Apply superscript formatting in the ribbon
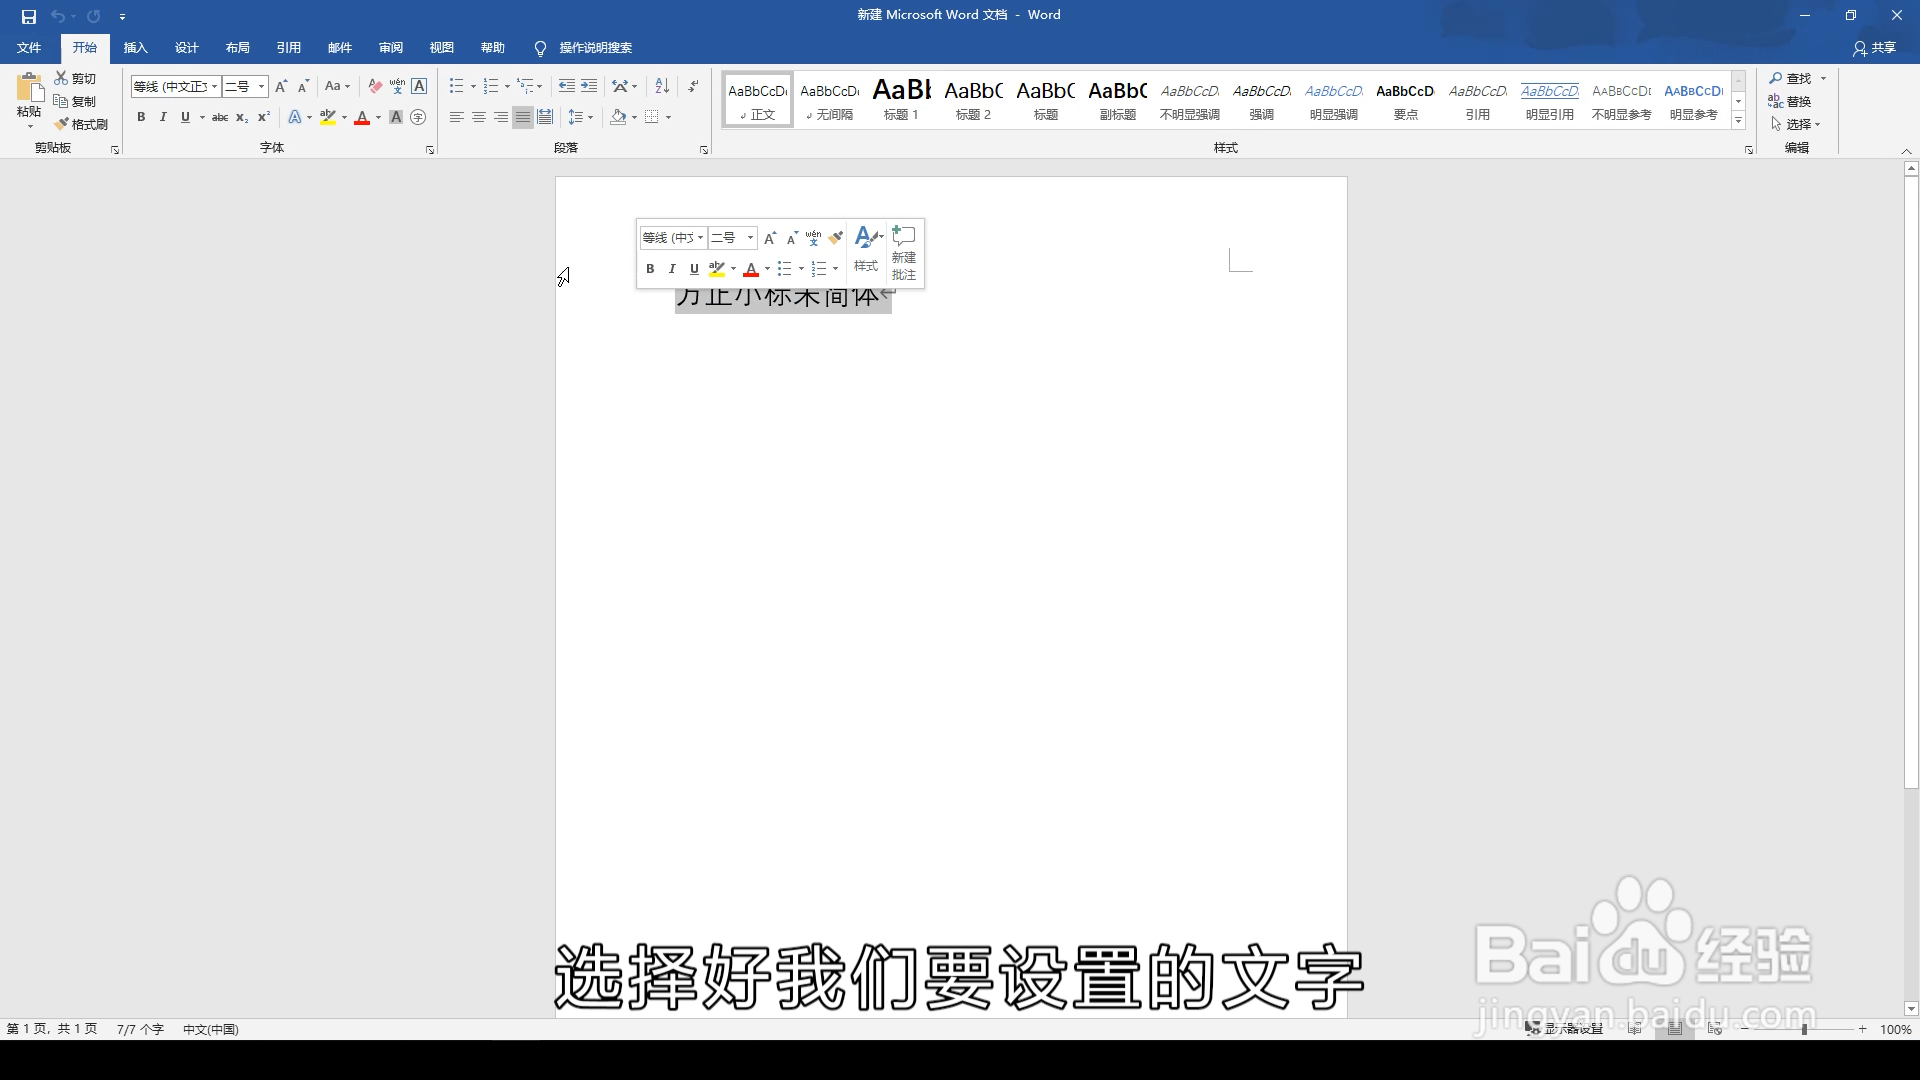This screenshot has width=1920, height=1080. coord(264,117)
